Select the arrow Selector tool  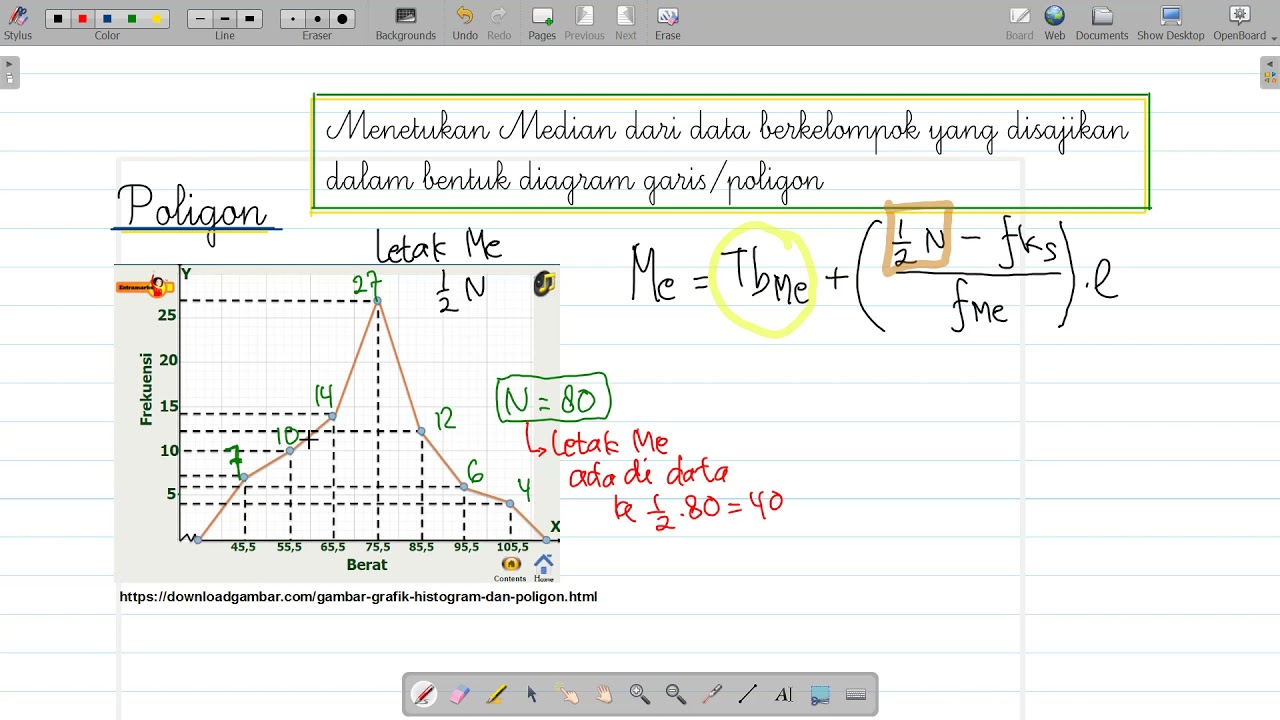(532, 694)
